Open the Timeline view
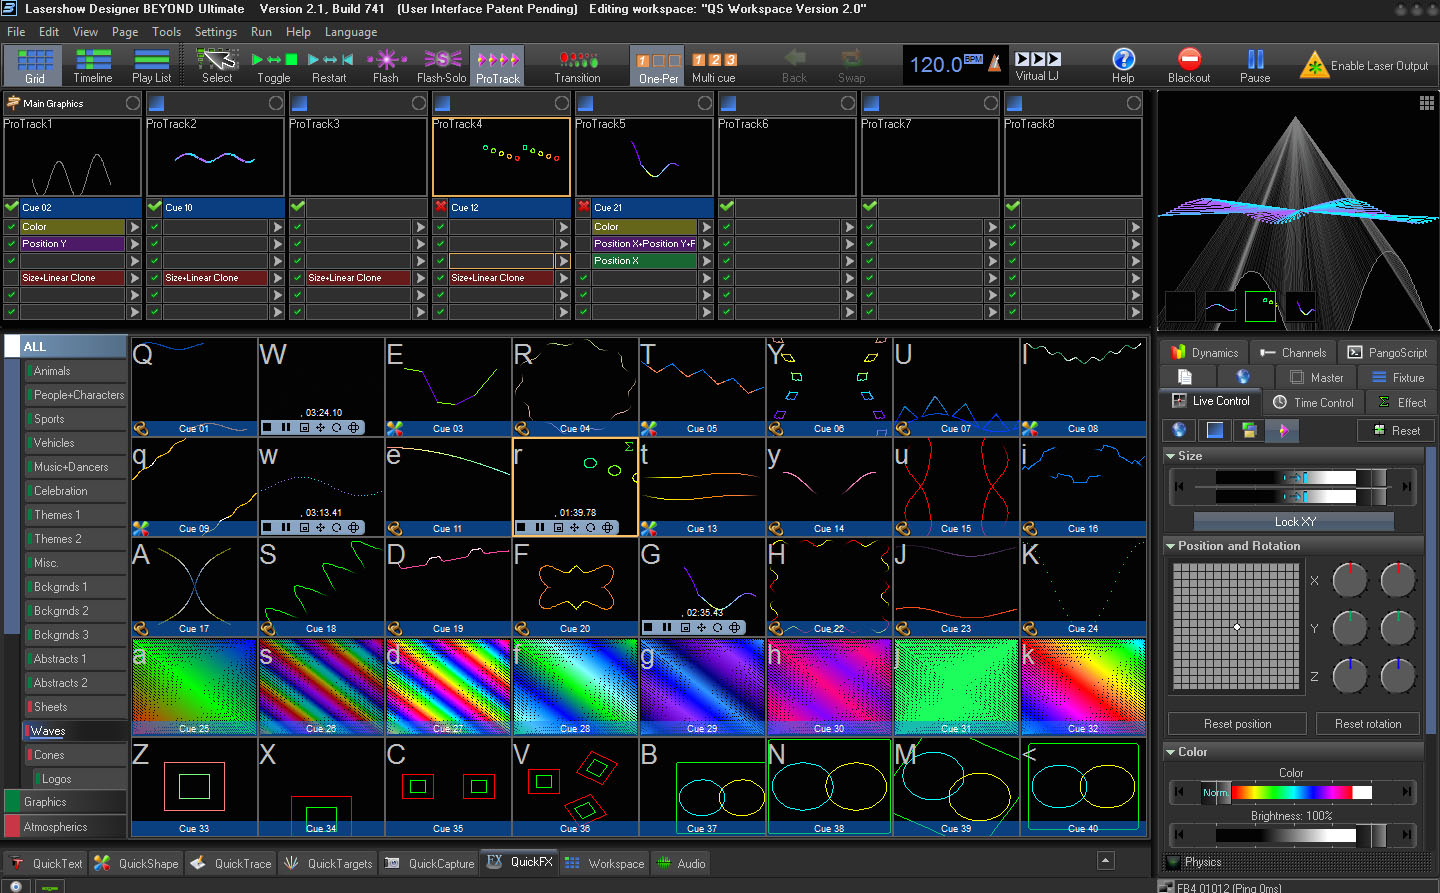 (x=93, y=65)
